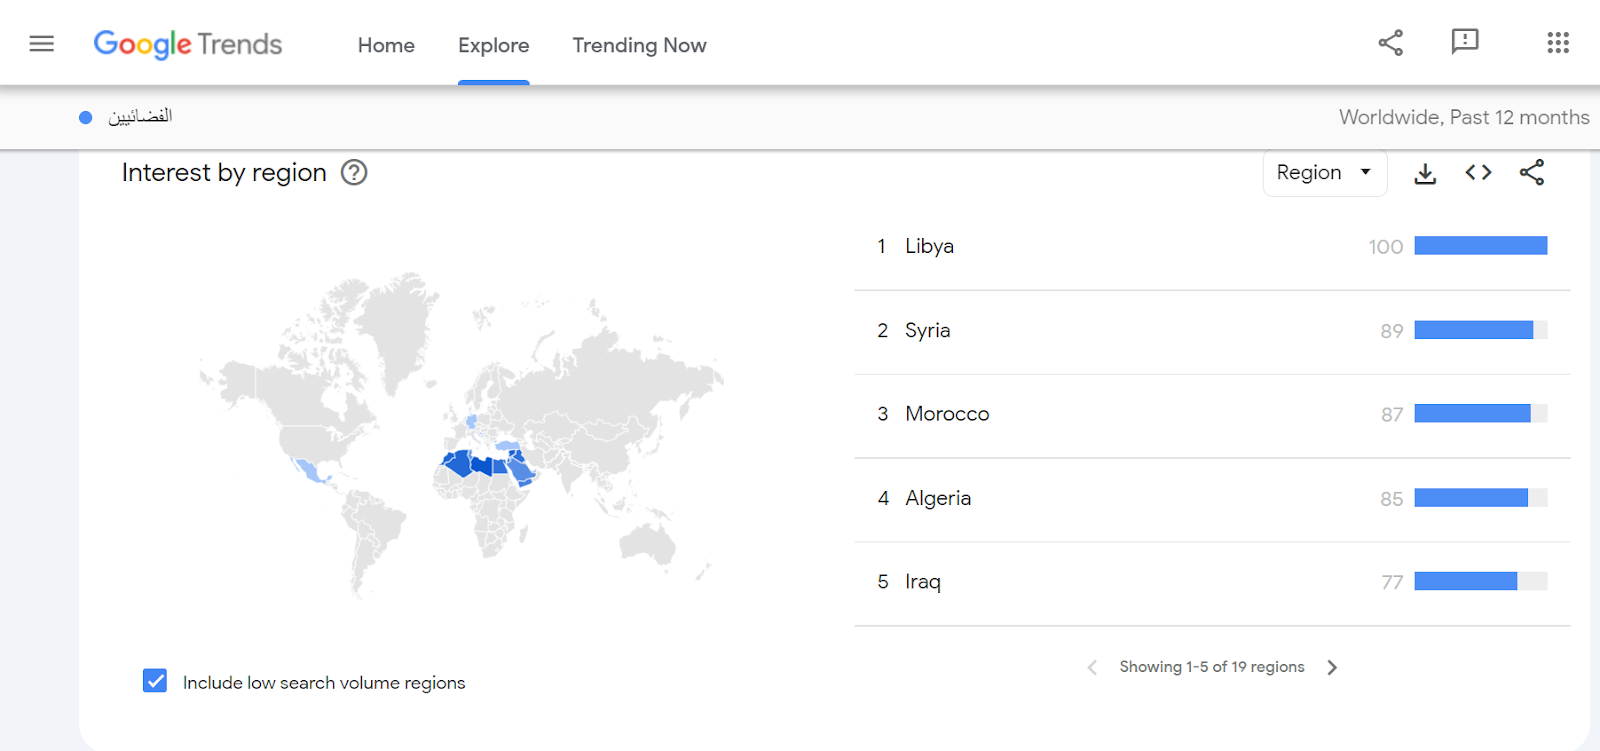Open the embed code icon
Image resolution: width=1600 pixels, height=751 pixels.
[x=1478, y=173]
